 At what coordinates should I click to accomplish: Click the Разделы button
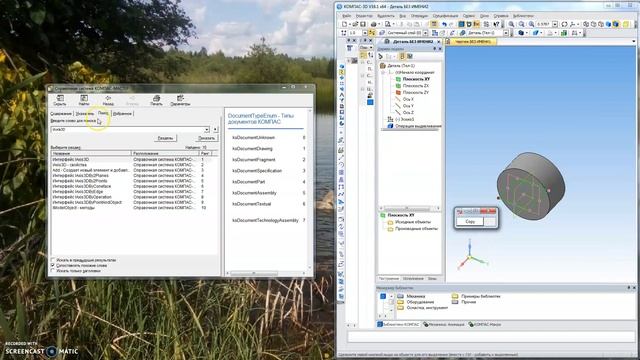click(165, 138)
